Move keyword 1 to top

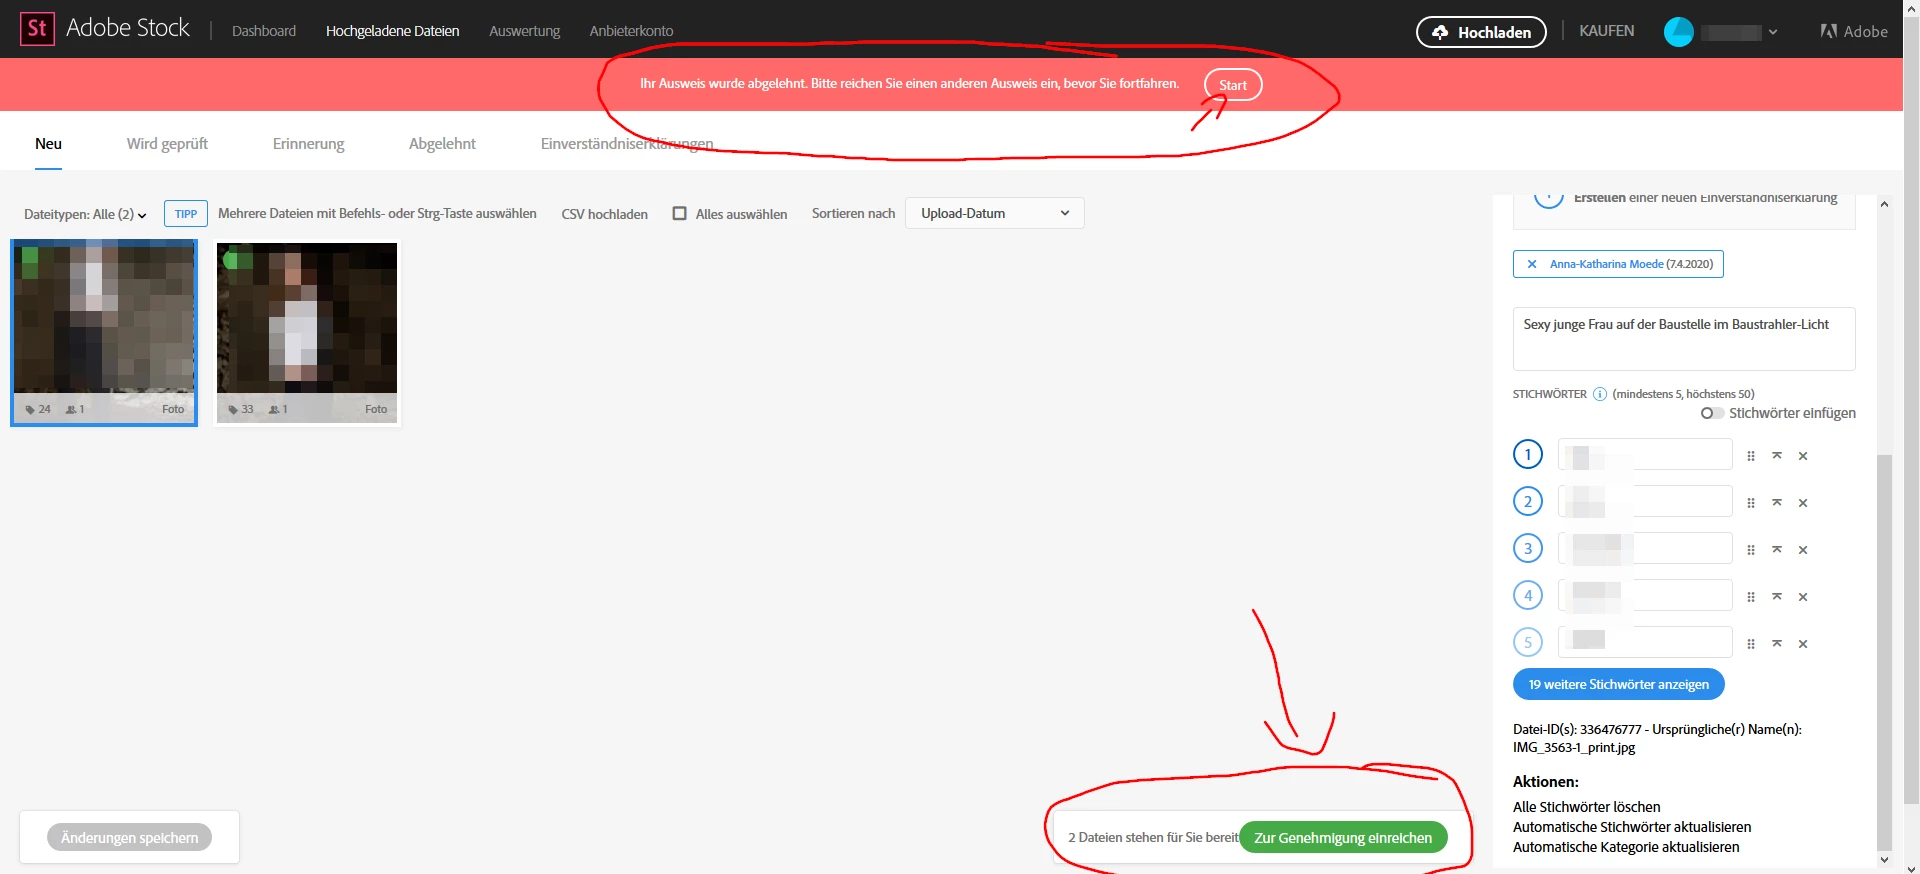point(1777,455)
